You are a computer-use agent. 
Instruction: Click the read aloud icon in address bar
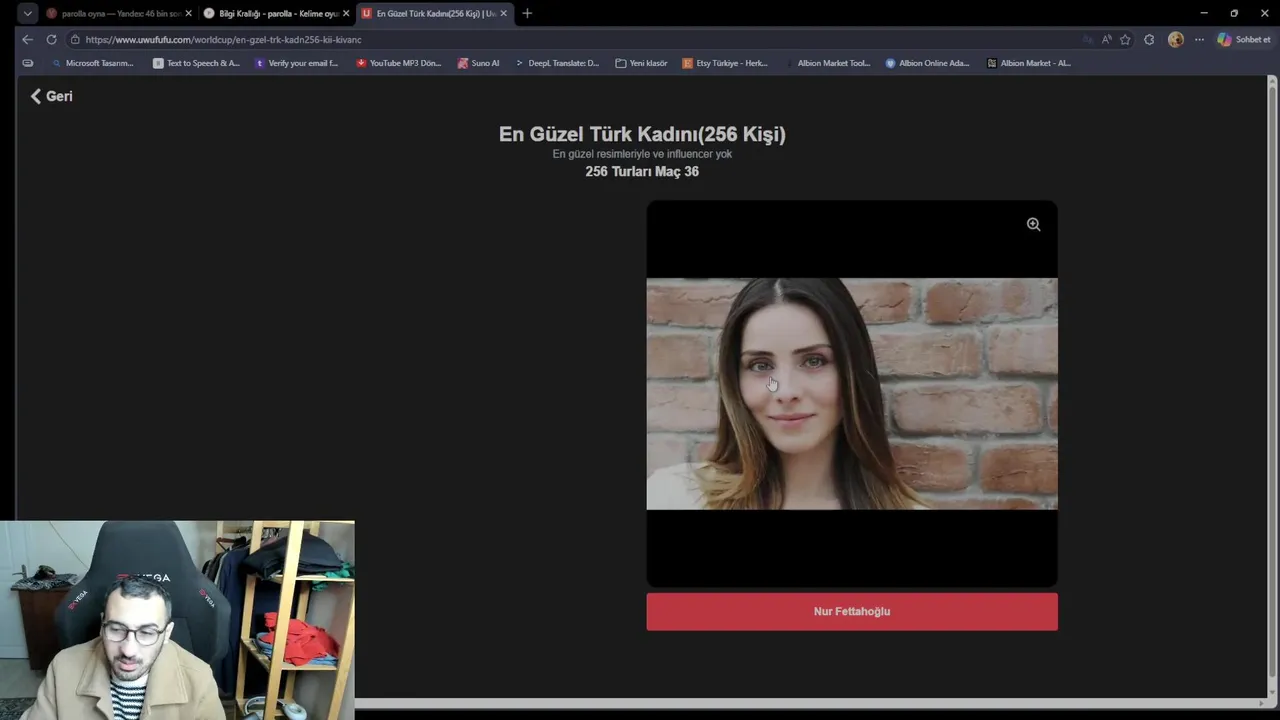(1106, 39)
